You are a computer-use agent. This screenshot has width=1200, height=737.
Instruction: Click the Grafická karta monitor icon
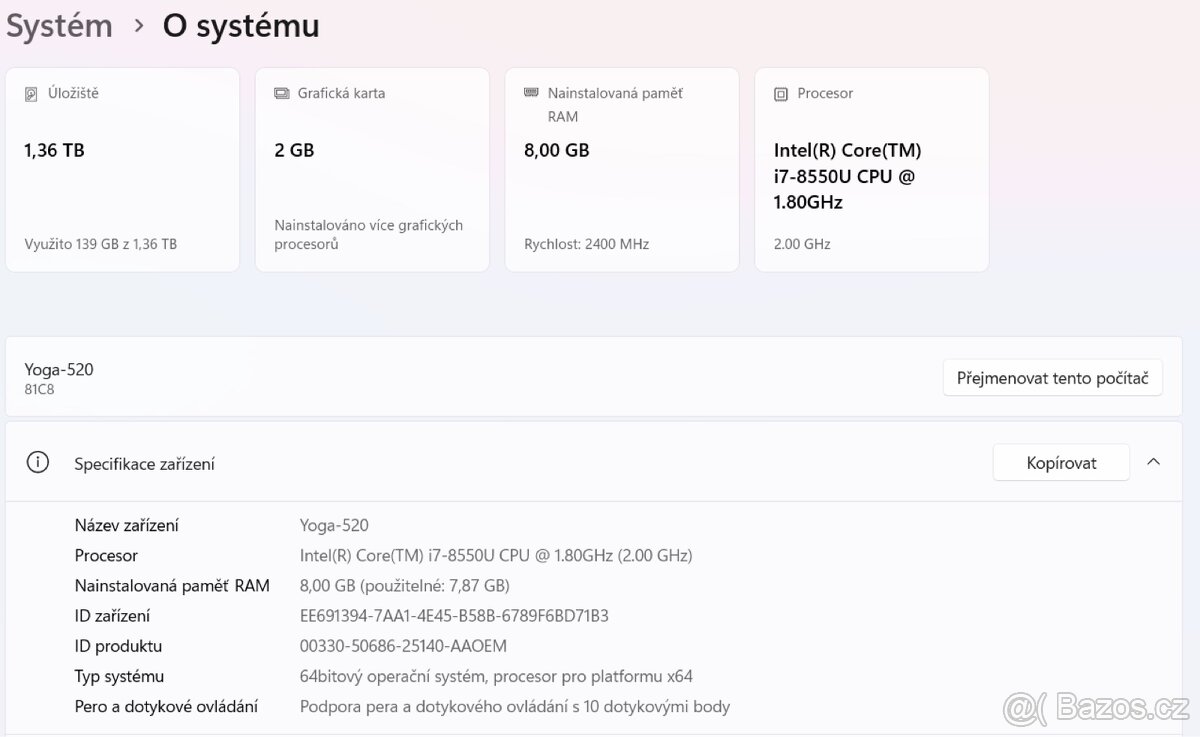[x=281, y=93]
